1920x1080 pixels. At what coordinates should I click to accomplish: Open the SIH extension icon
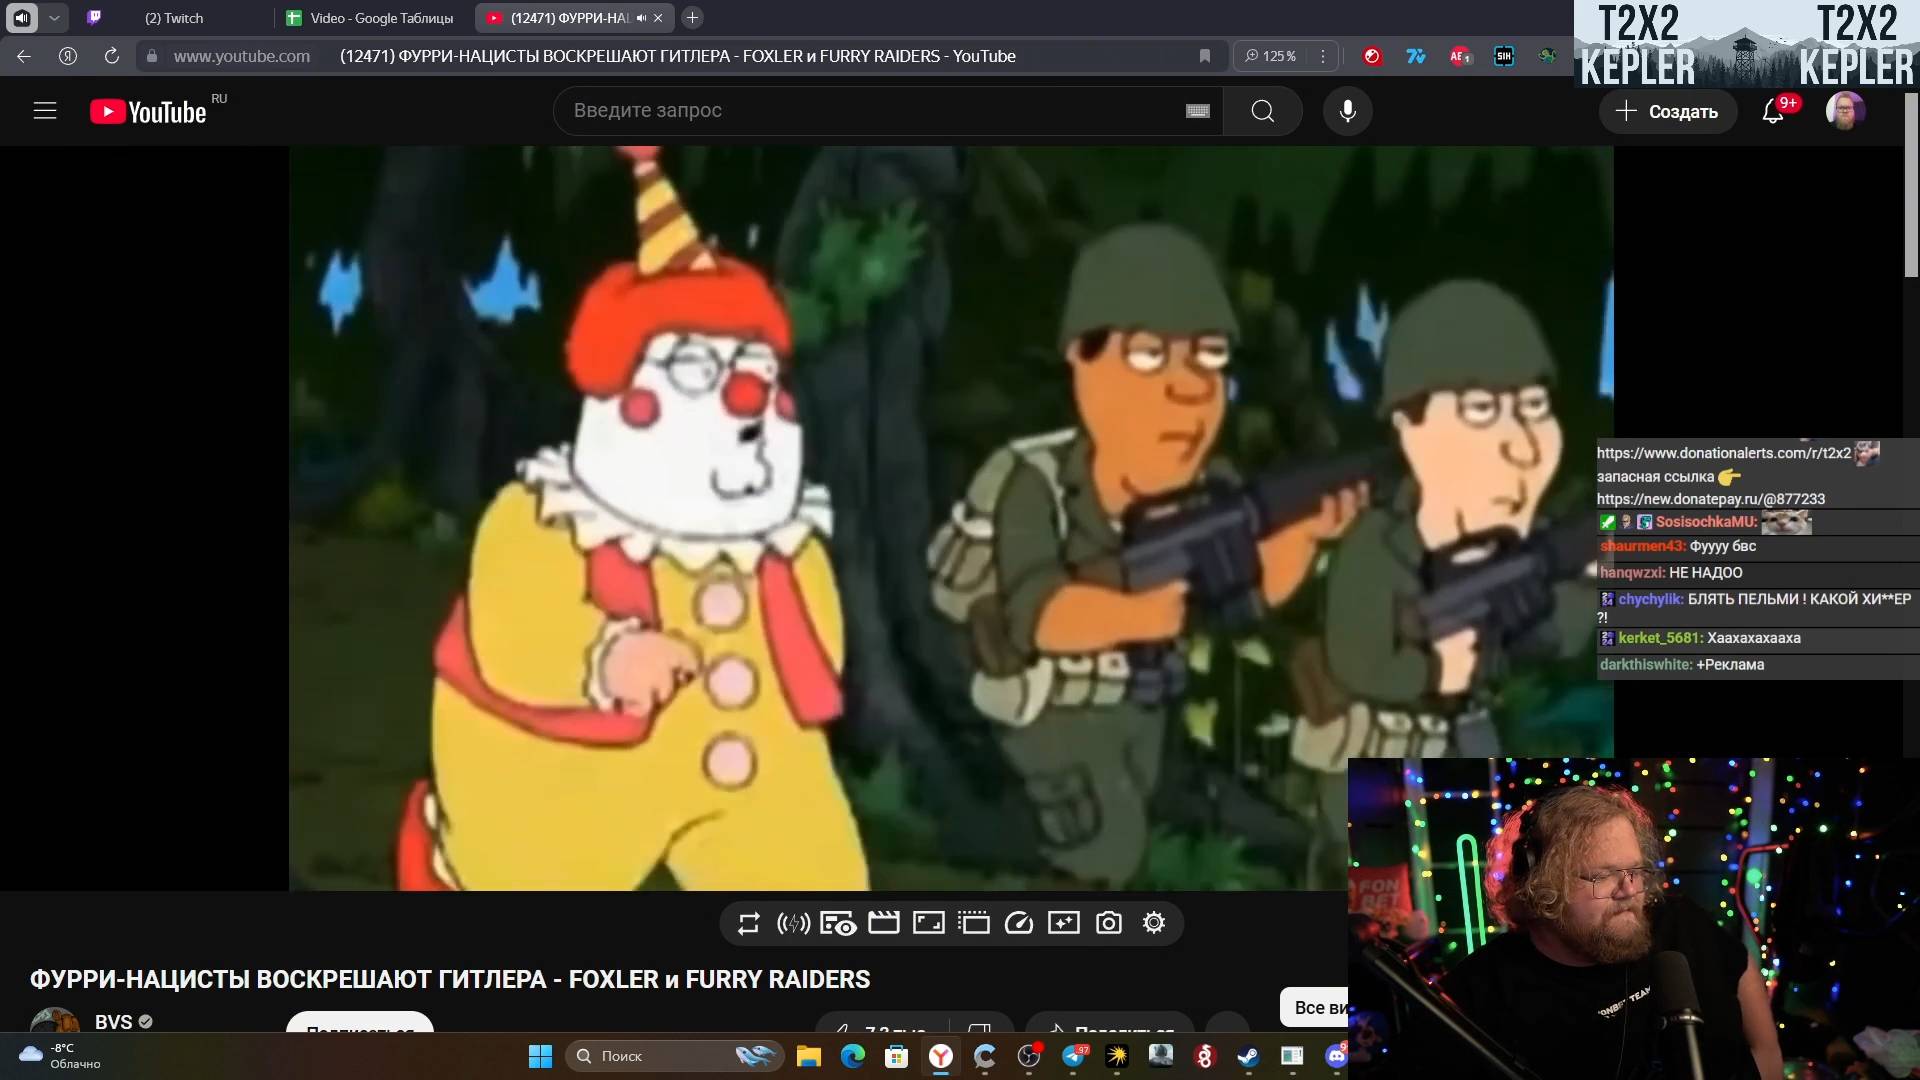pyautogui.click(x=1504, y=57)
